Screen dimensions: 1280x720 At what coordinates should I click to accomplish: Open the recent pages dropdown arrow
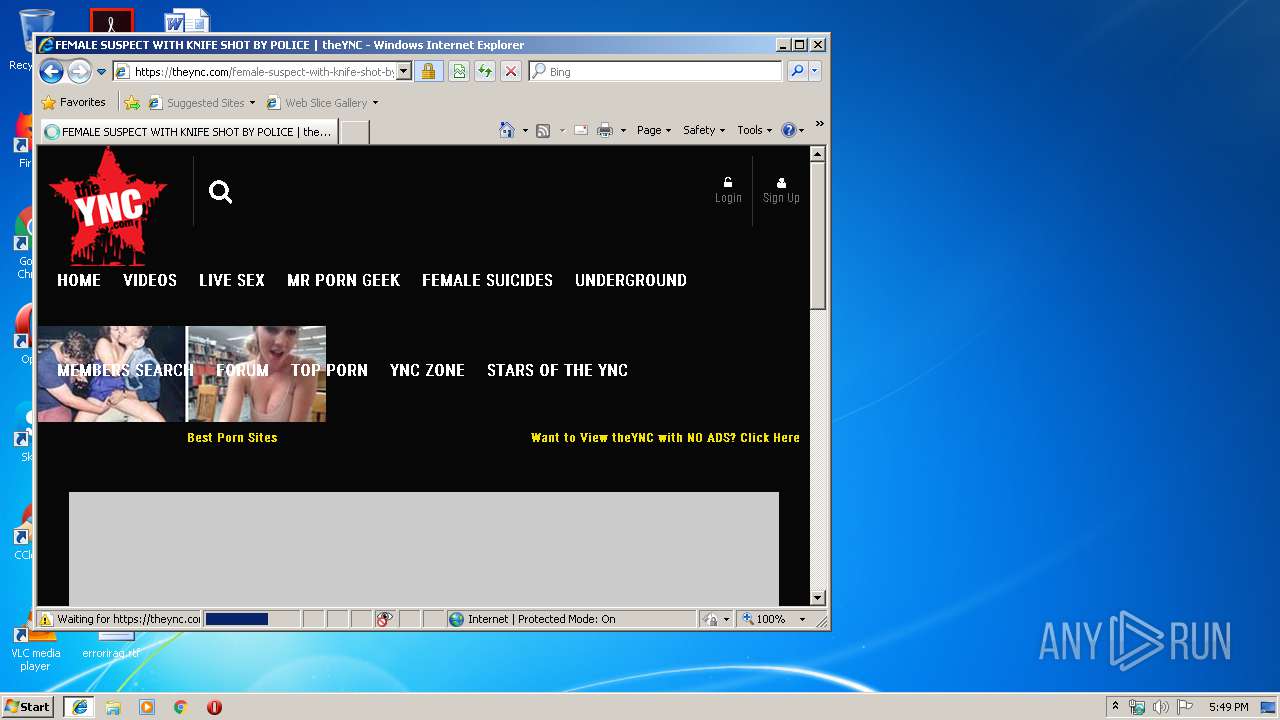pyautogui.click(x=101, y=72)
